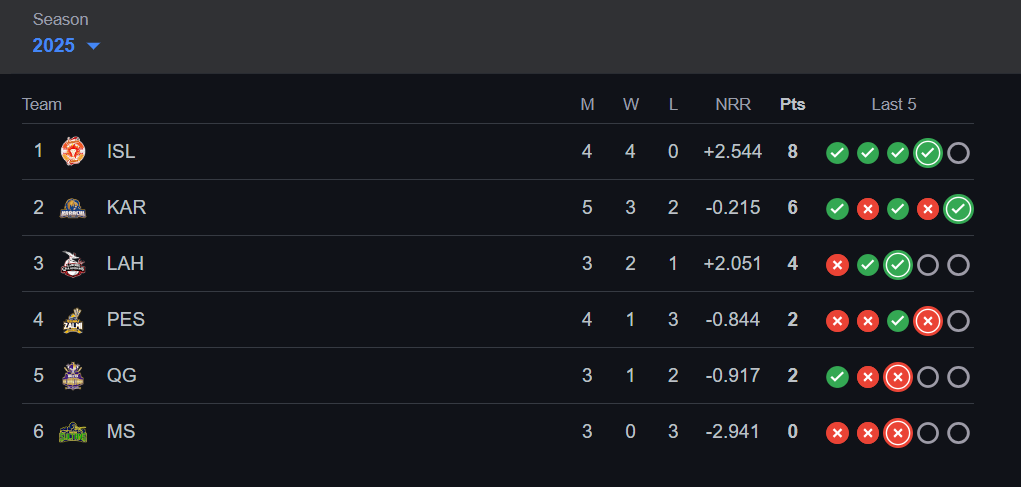Click LAH's first red loss icon
1021x487 pixels.
(837, 265)
